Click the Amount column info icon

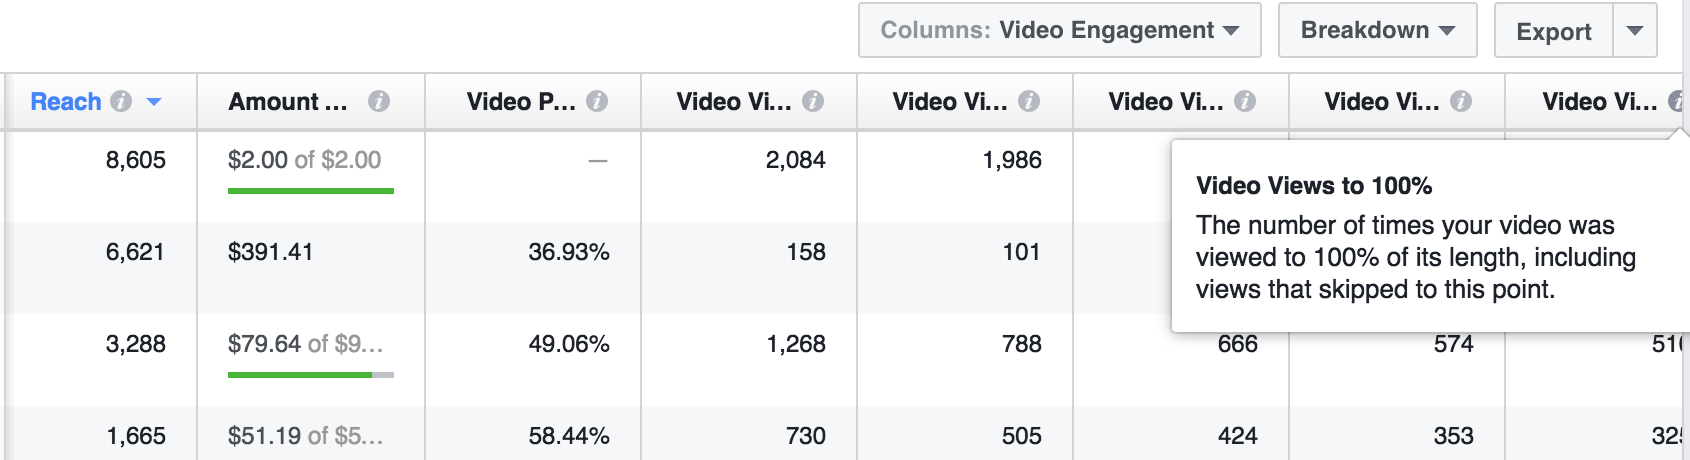(x=379, y=101)
